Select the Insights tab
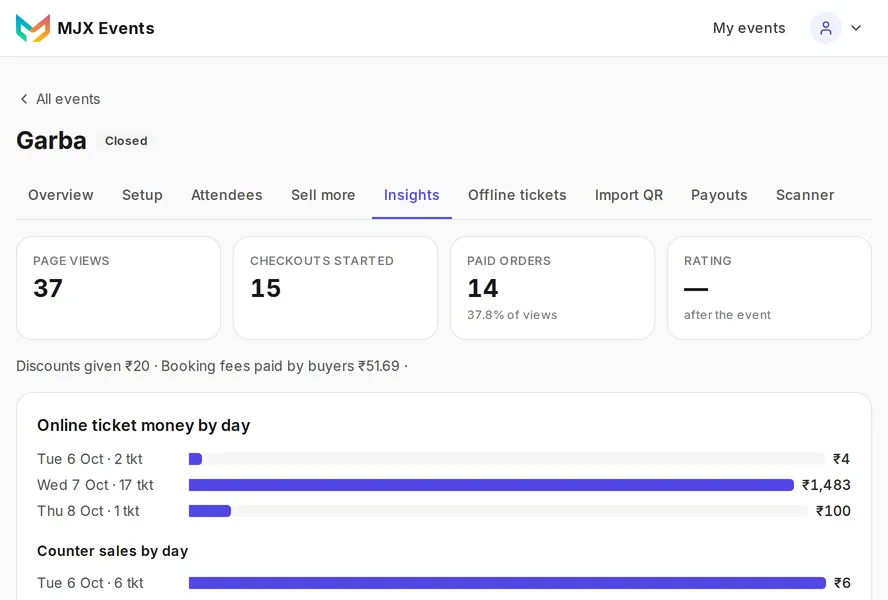 point(412,195)
